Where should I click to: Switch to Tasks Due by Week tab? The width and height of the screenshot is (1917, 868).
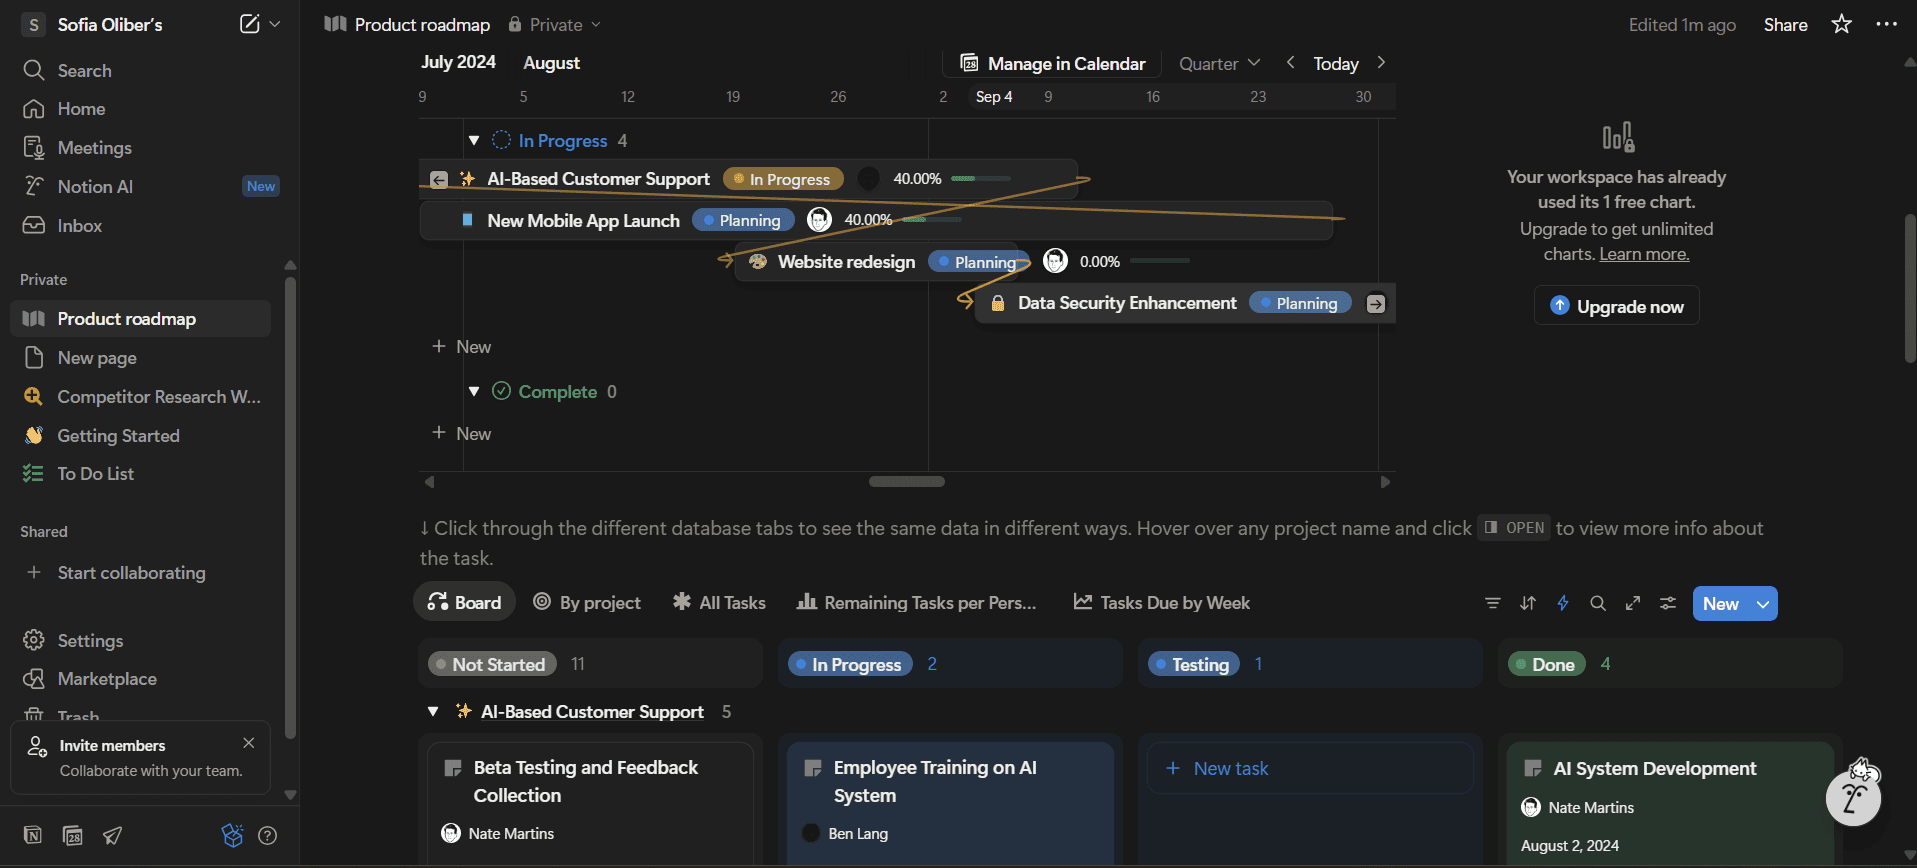click(x=1161, y=602)
